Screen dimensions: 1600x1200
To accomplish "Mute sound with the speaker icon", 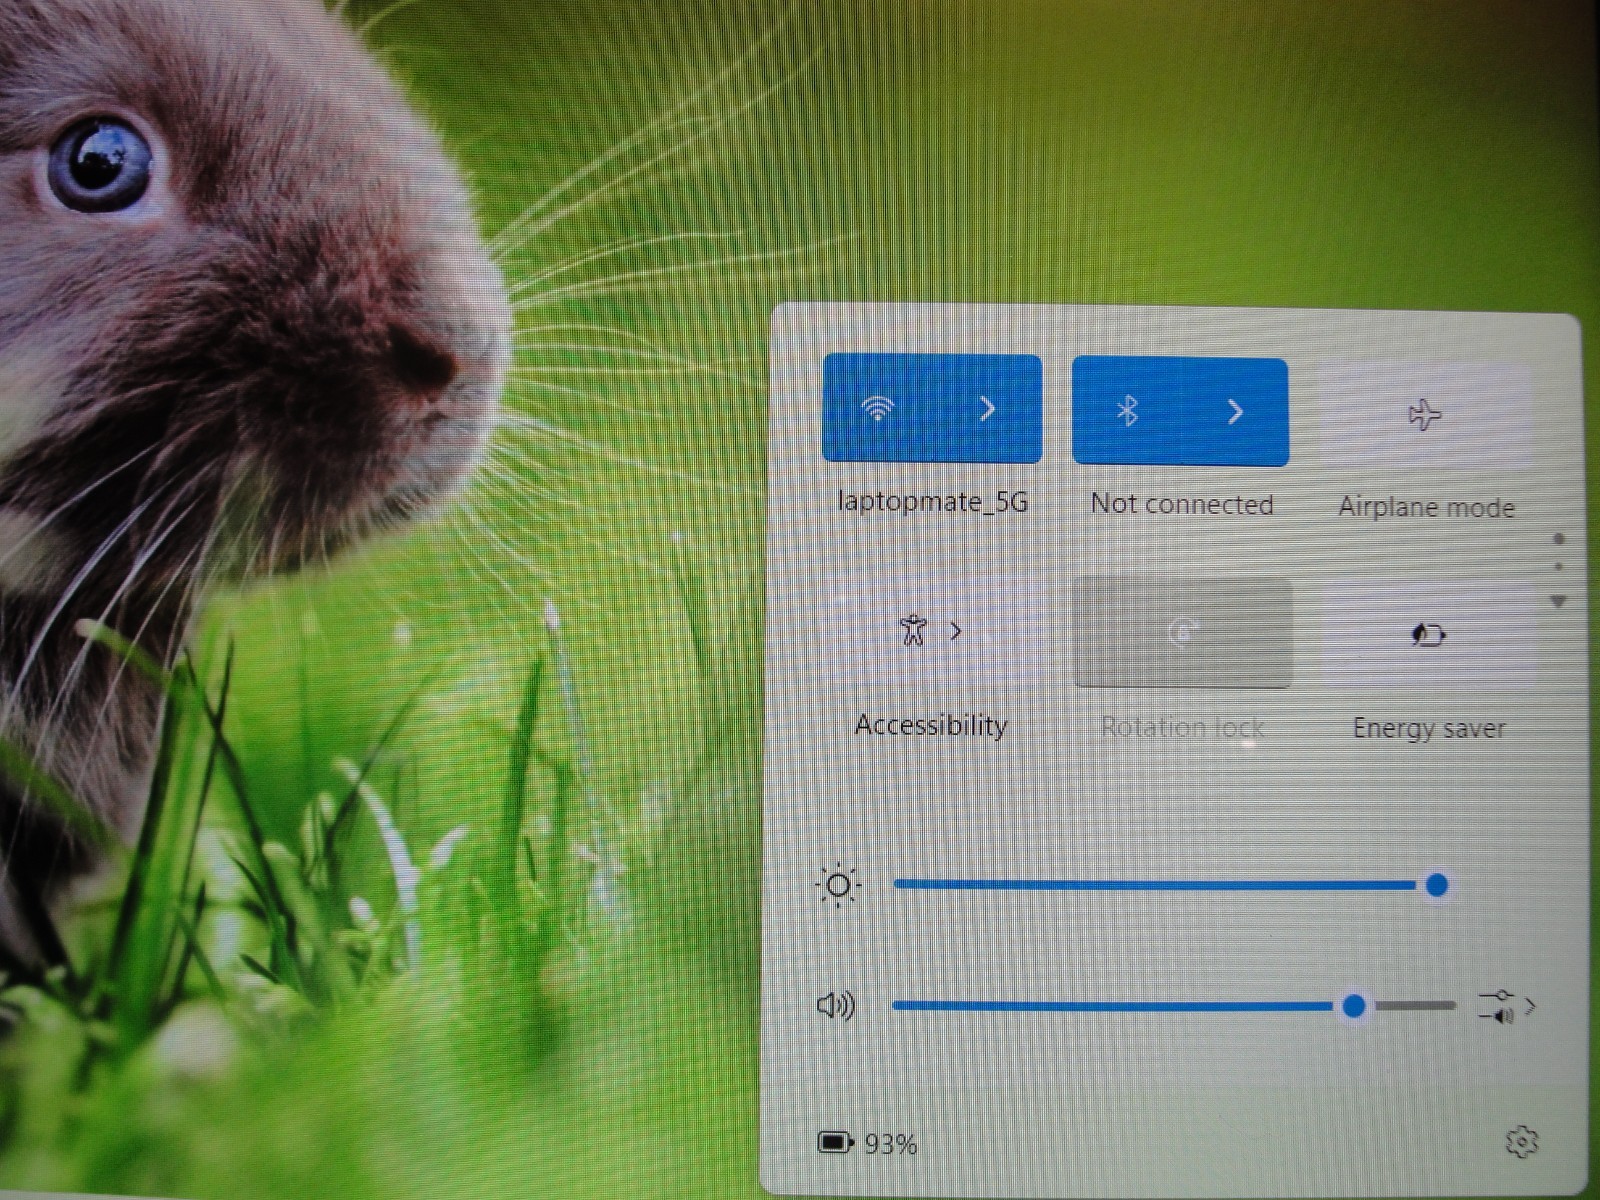I will tap(836, 1005).
